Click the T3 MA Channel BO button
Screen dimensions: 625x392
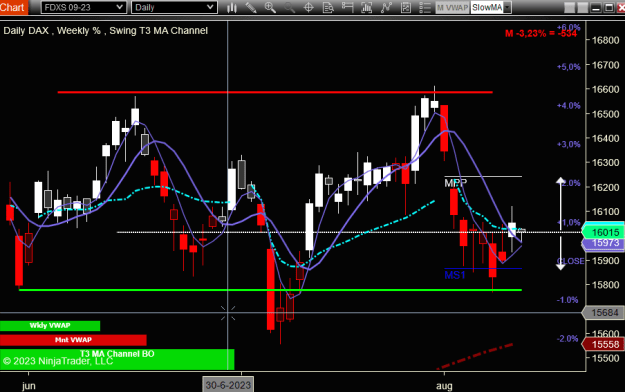pos(117,359)
